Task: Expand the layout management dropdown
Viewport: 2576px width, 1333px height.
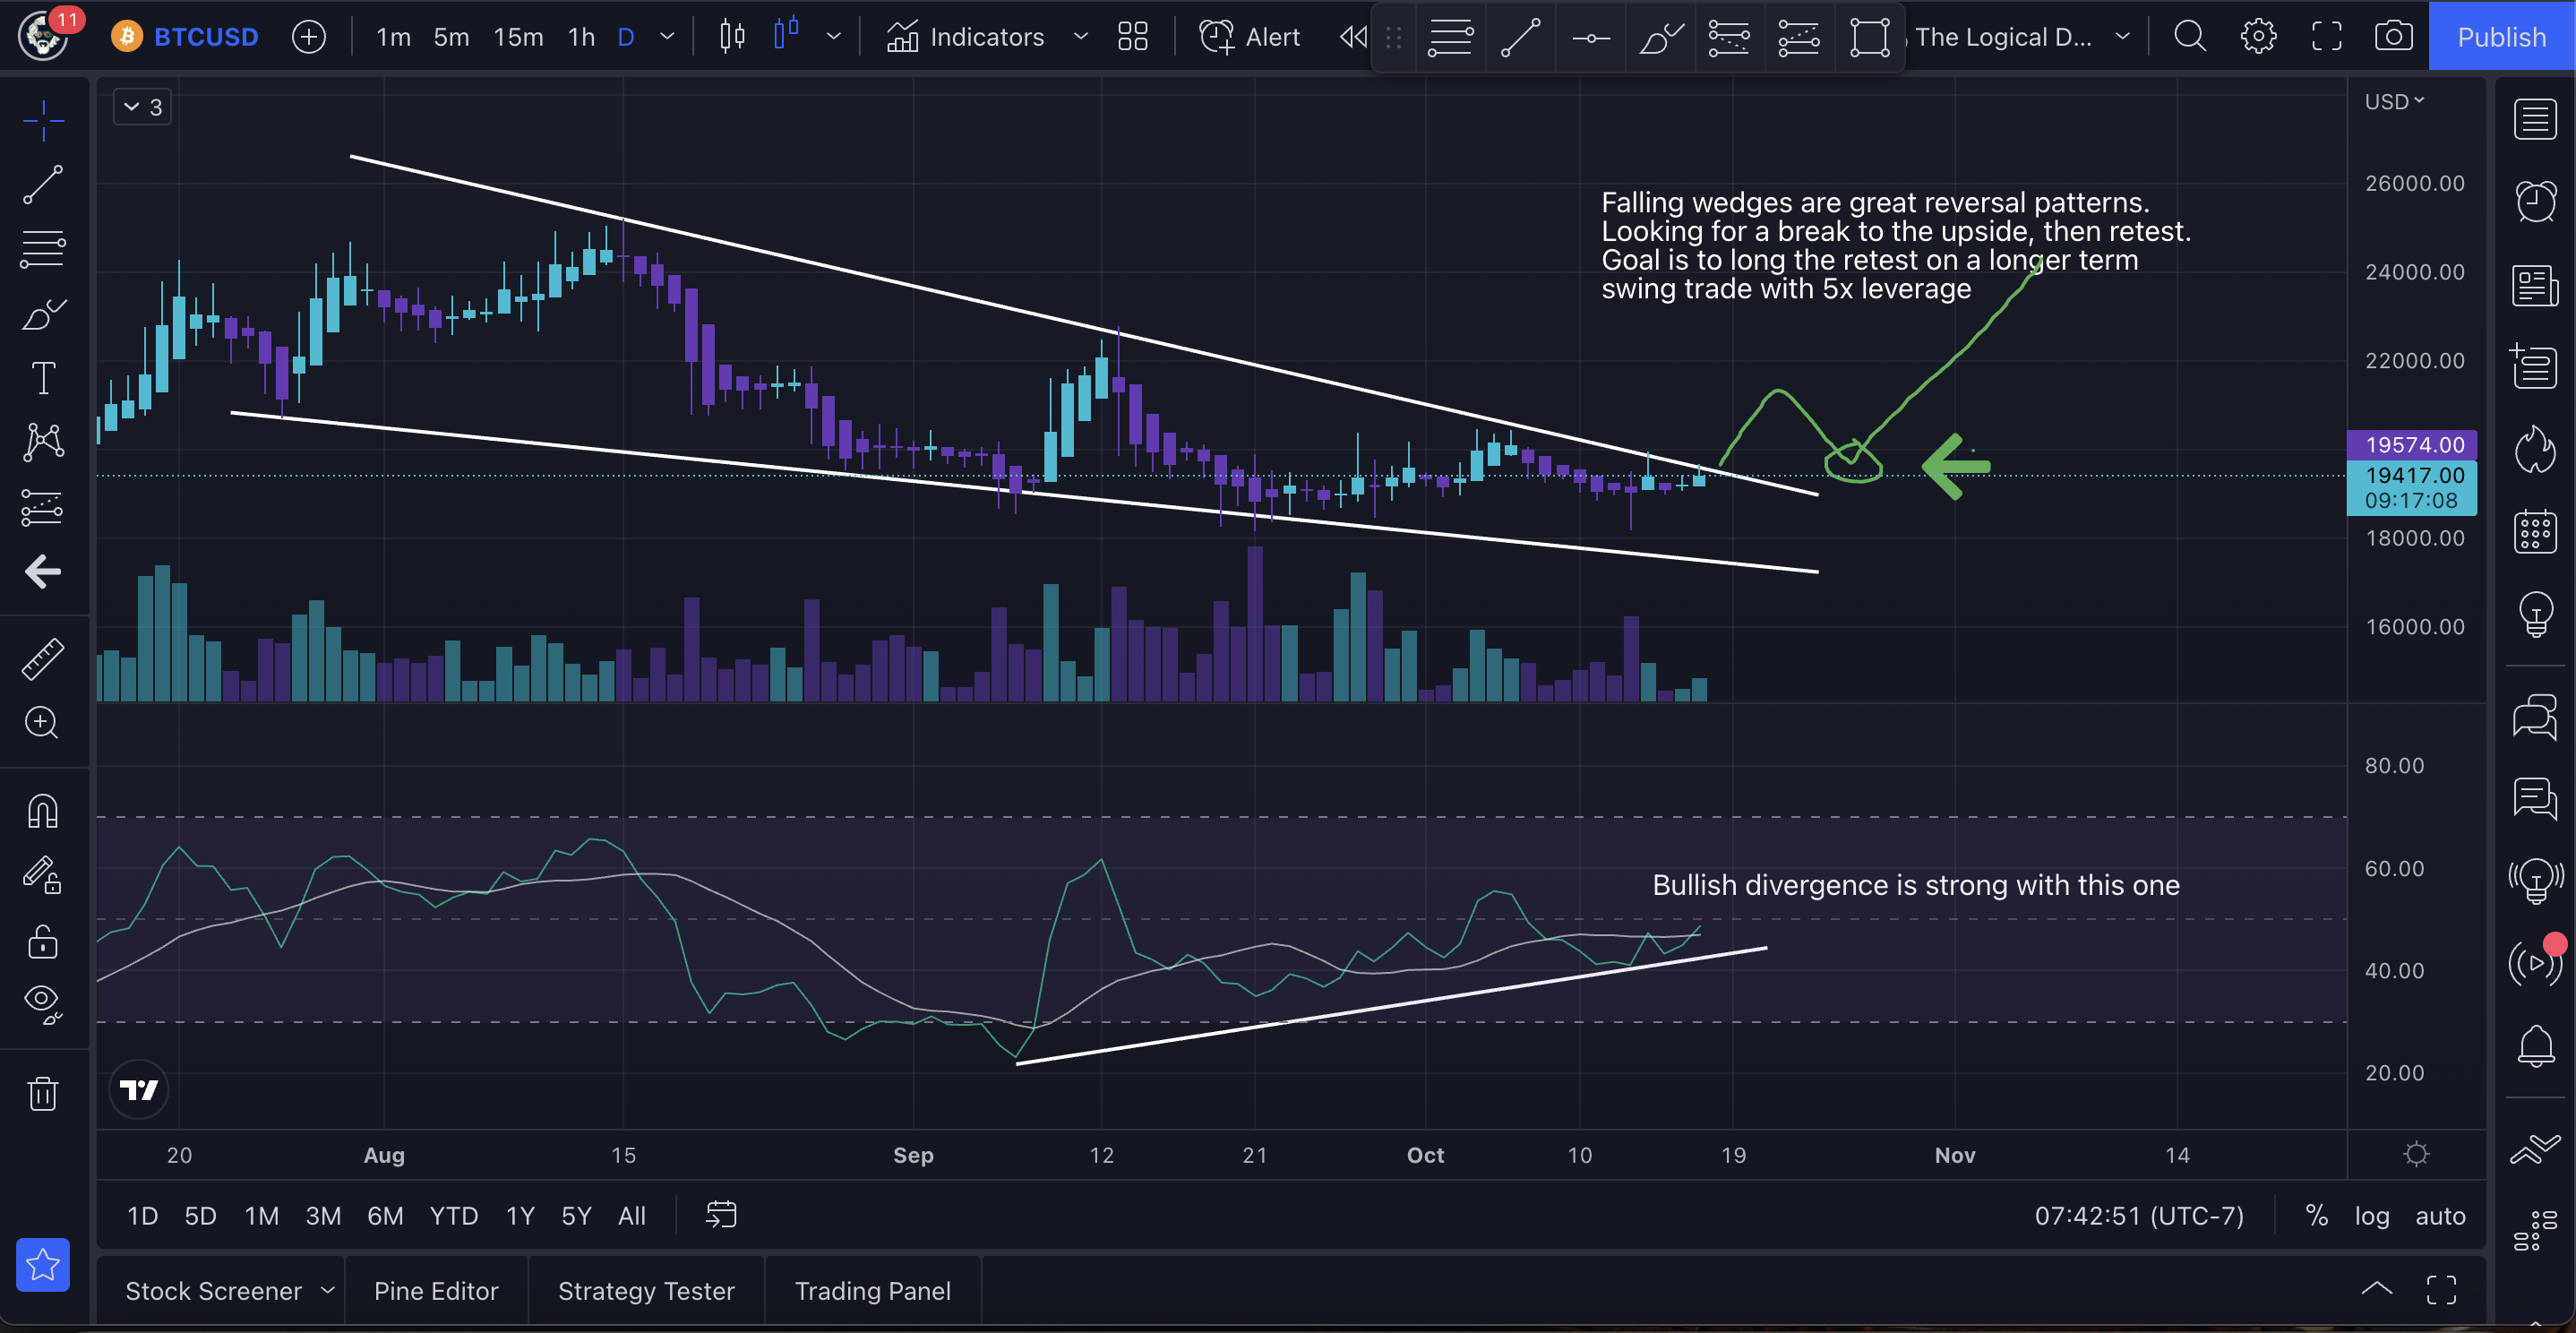Action: 2122,37
